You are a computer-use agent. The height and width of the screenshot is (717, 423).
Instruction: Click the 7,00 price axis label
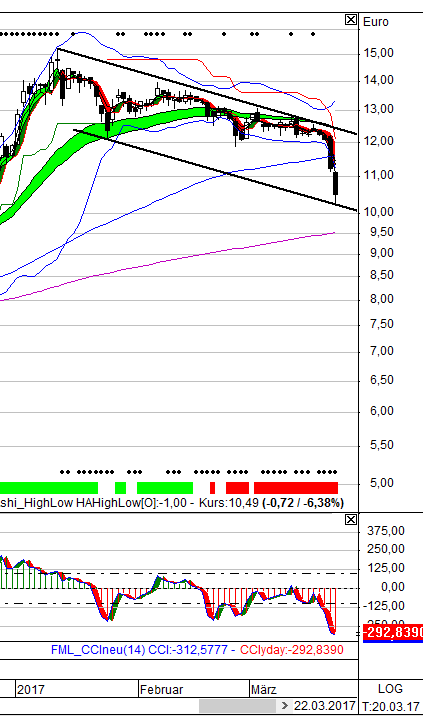(382, 351)
